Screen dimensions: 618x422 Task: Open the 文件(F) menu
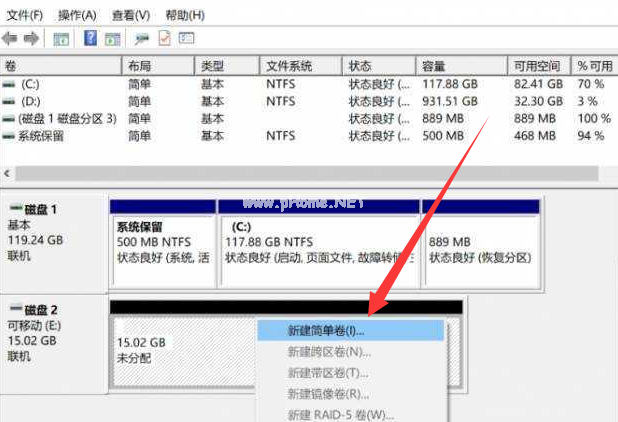[x=24, y=15]
